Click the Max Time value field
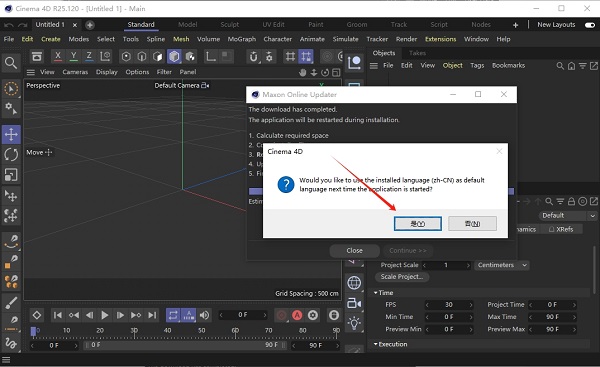Screen dimensions: 600x367 (552, 317)
